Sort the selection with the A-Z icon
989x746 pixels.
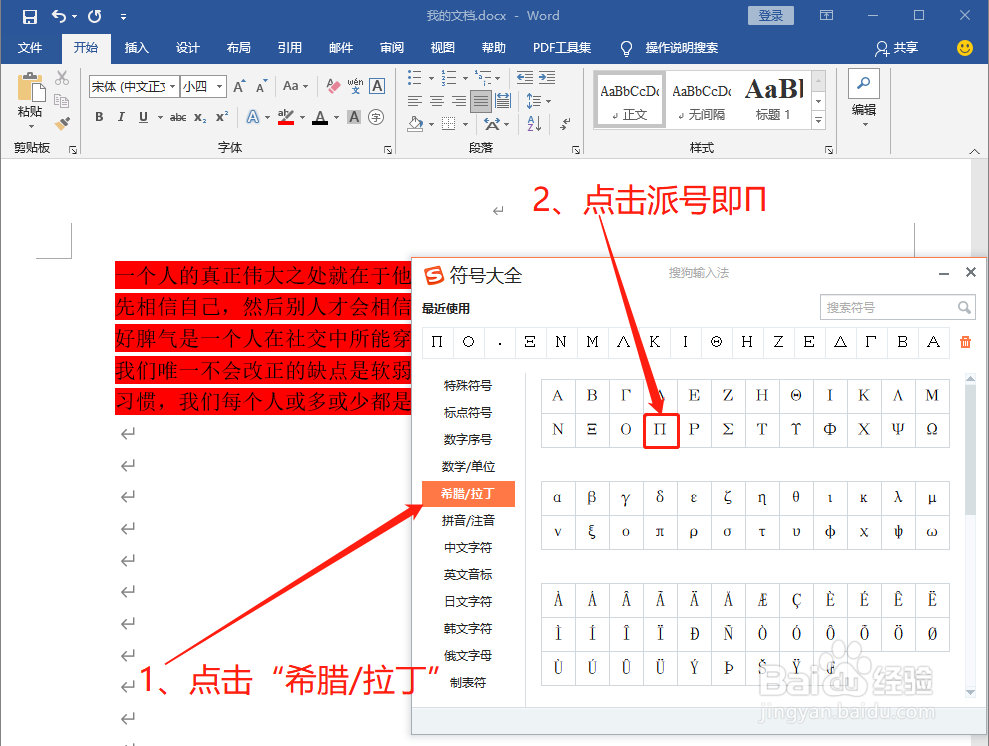coord(534,124)
